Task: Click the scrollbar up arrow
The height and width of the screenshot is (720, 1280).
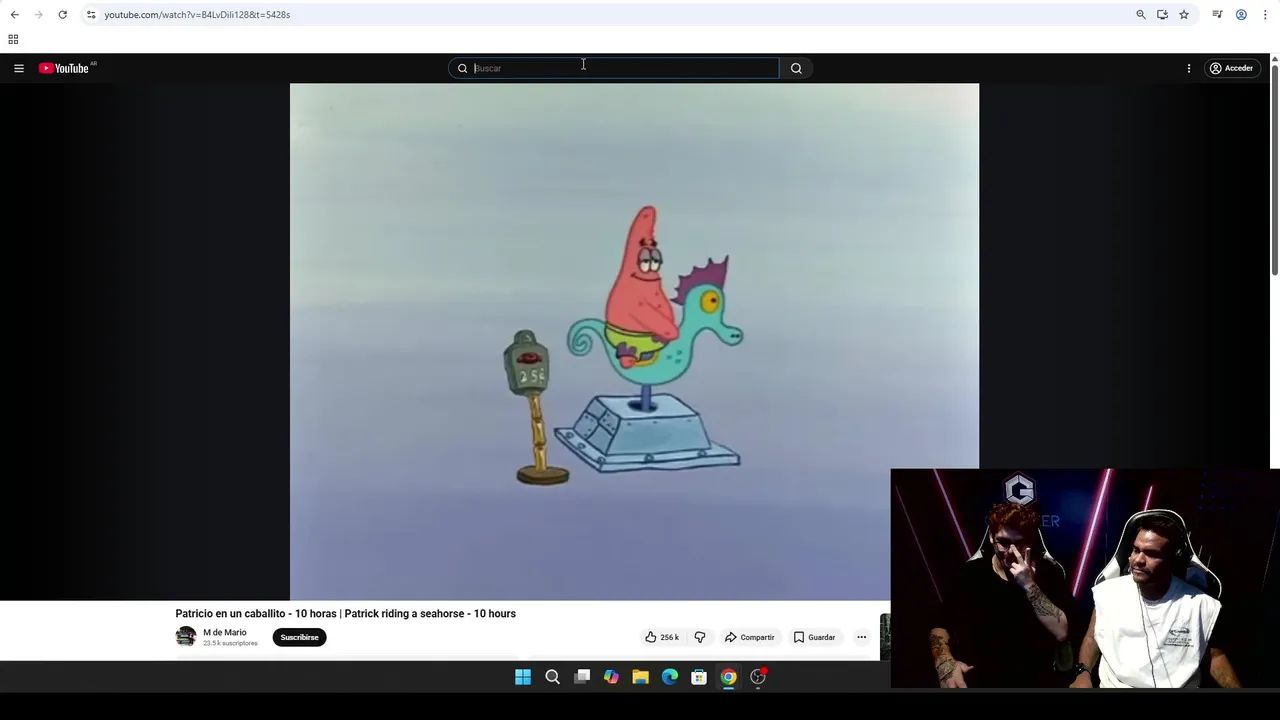Action: tap(1274, 58)
